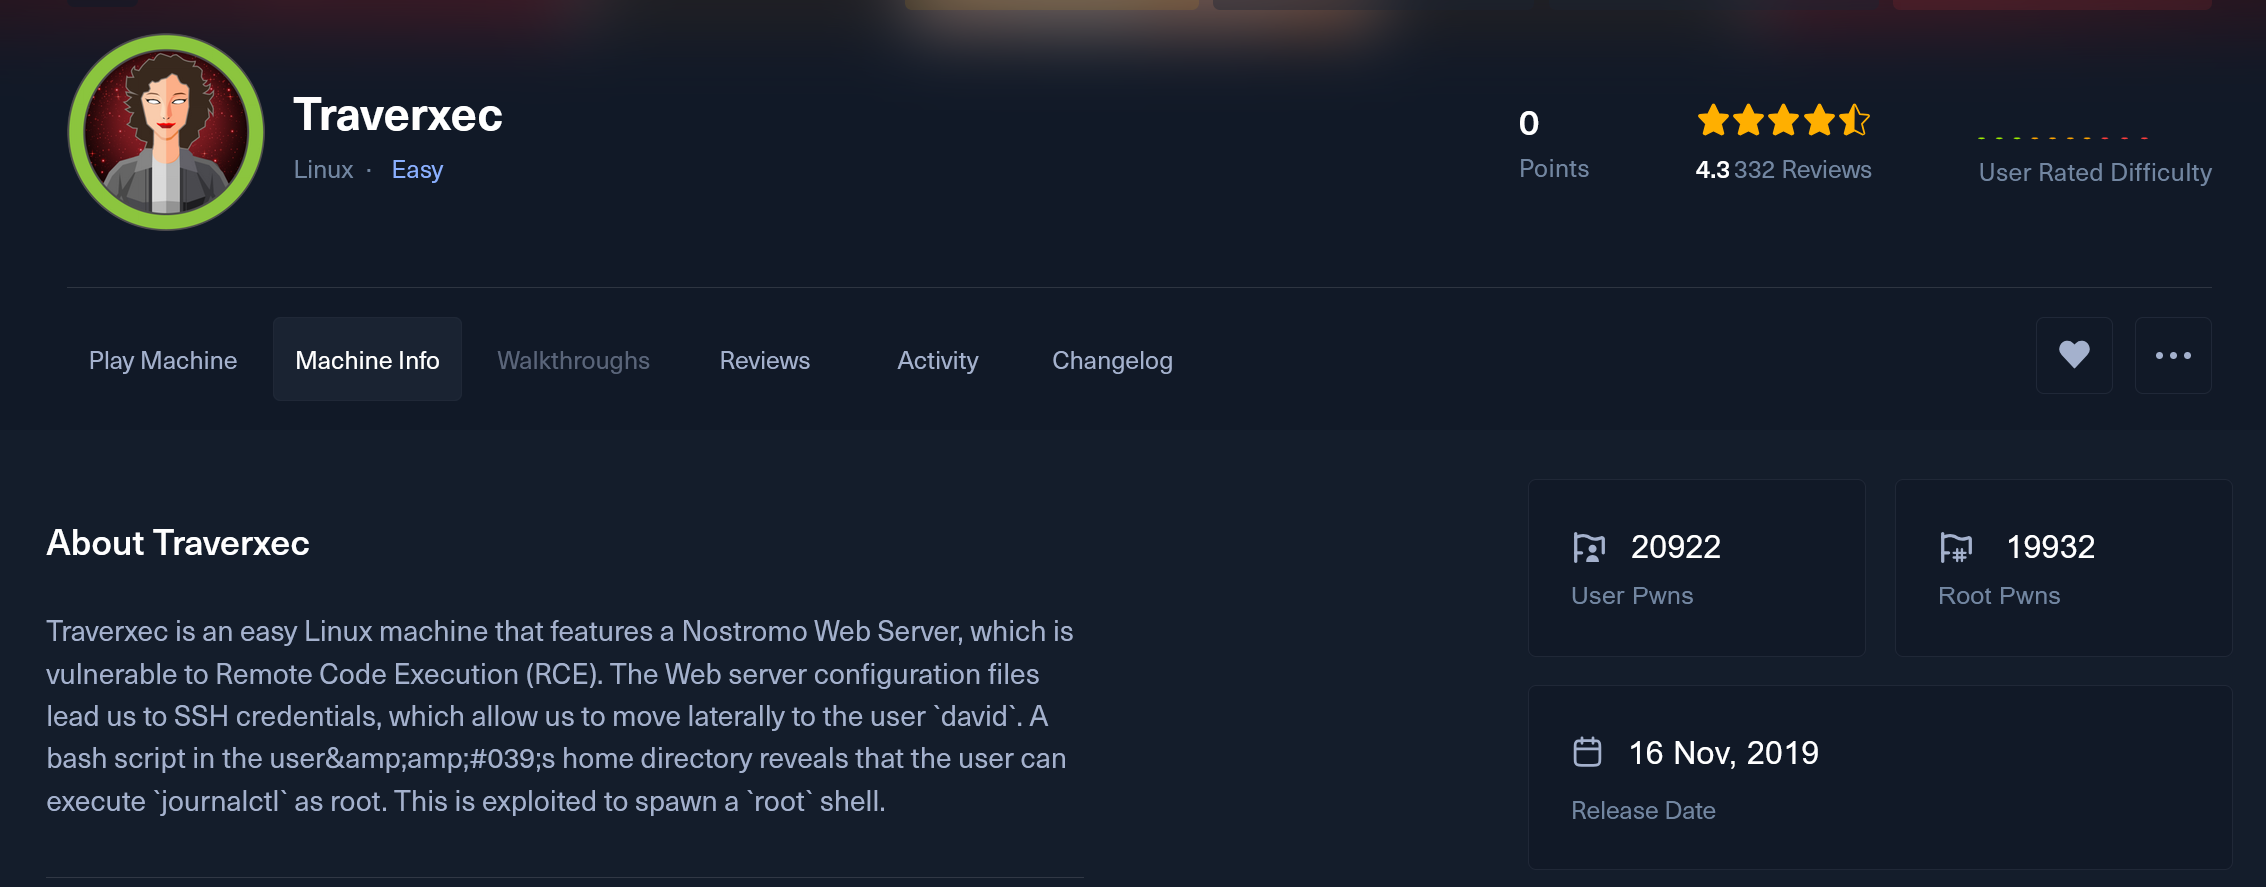Screen dimensions: 2266x887
Task: Click the Root Pwns flag icon
Action: click(1956, 547)
